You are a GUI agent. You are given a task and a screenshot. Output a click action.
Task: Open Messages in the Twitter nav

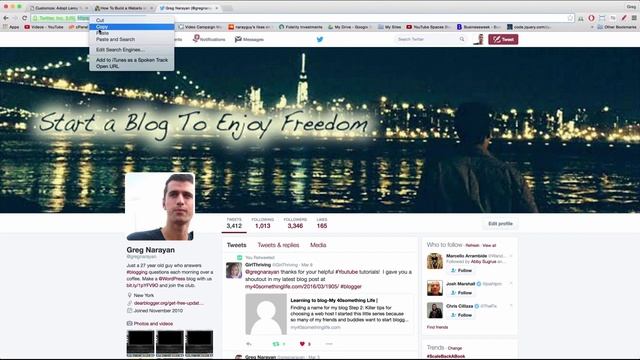(x=249, y=39)
